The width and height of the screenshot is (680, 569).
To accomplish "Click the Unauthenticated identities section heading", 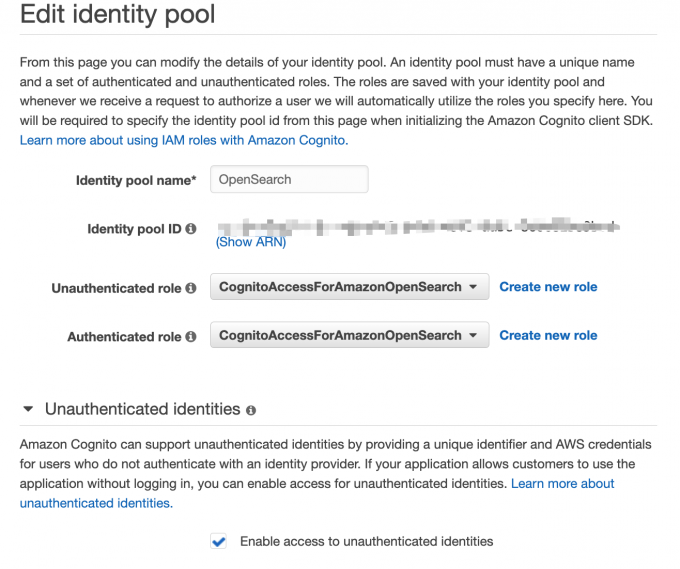I will point(143,409).
